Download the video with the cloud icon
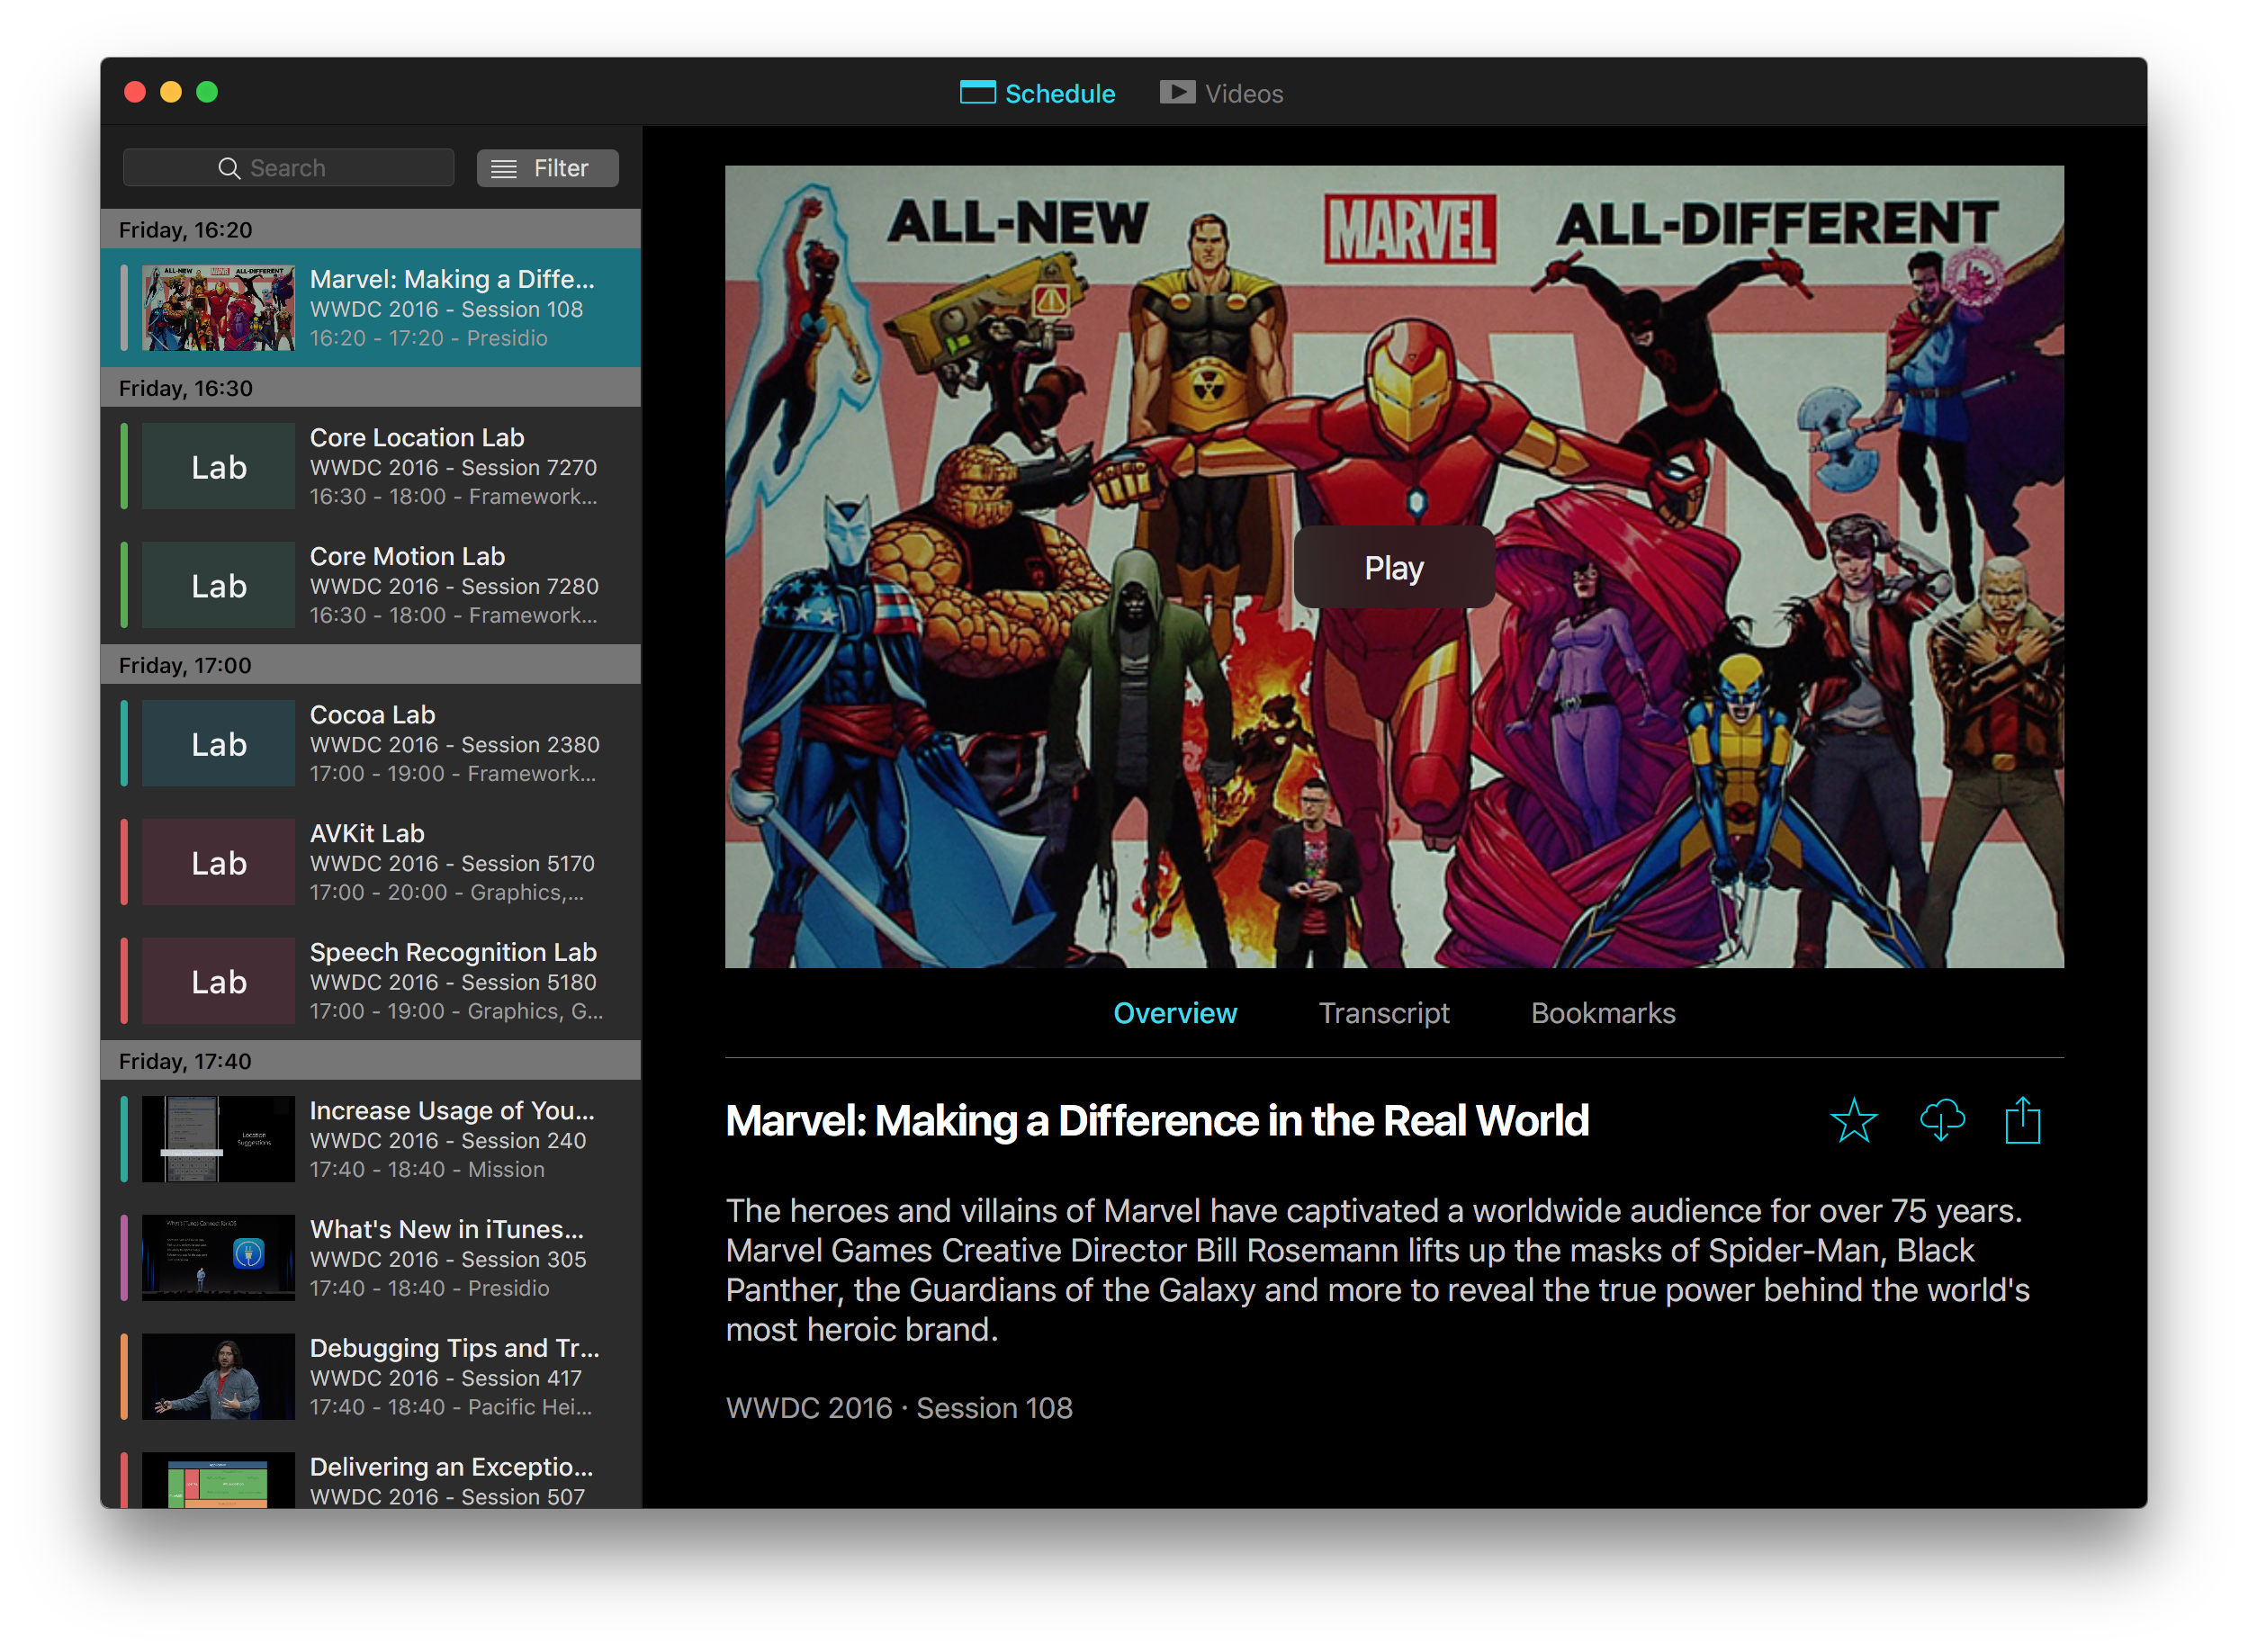The image size is (2248, 1652). tap(1942, 1120)
